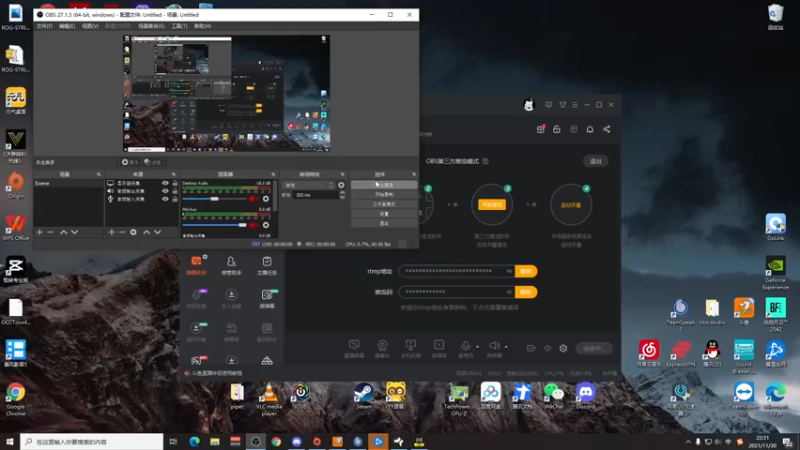Open the room manager assistant icon in the left panel
Image resolution: width=800 pixels, height=450 pixels.
click(231, 262)
